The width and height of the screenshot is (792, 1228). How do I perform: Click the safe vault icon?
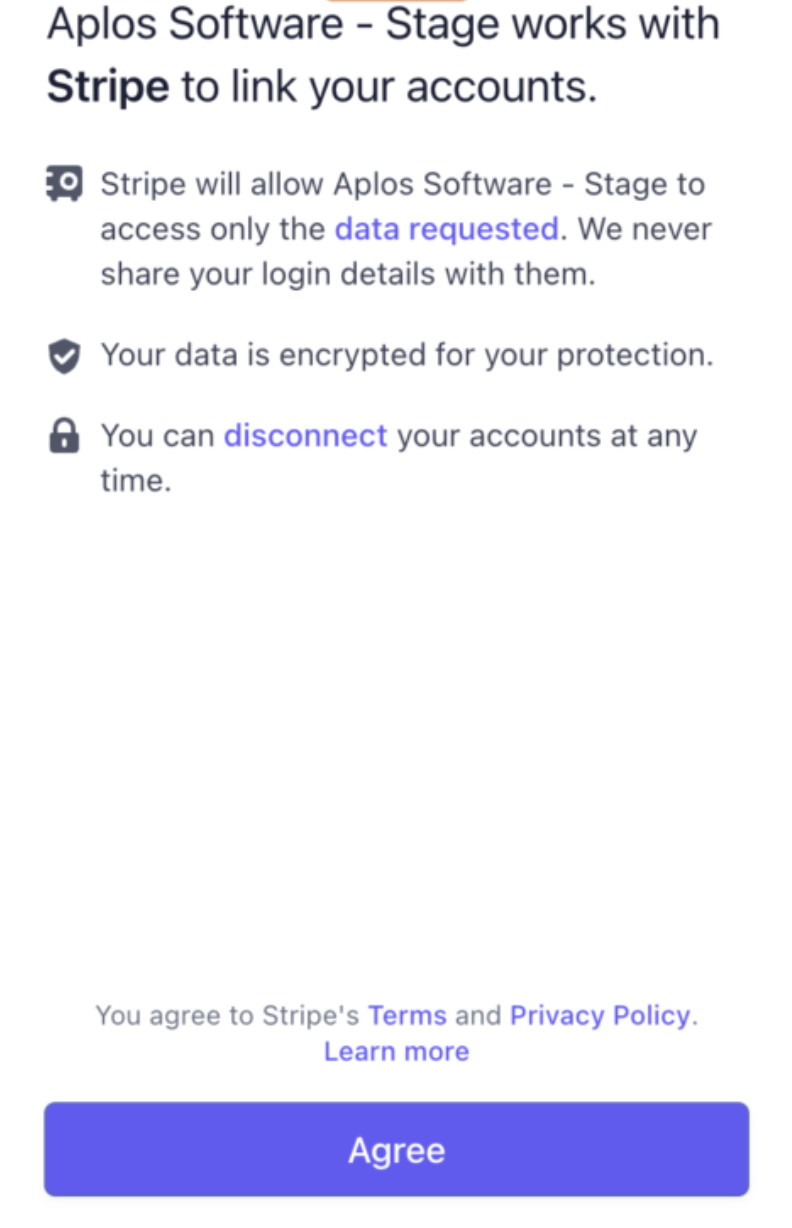pyautogui.click(x=64, y=184)
